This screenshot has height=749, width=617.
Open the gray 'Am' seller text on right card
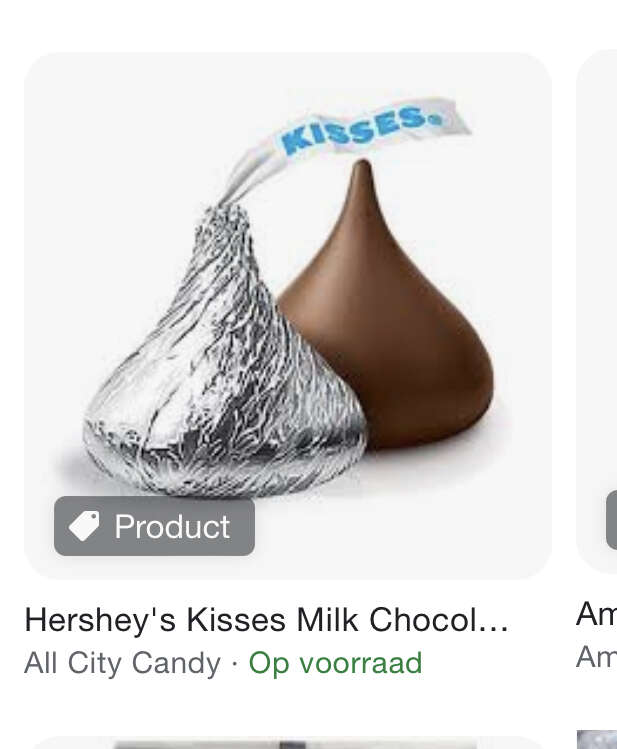coord(596,657)
